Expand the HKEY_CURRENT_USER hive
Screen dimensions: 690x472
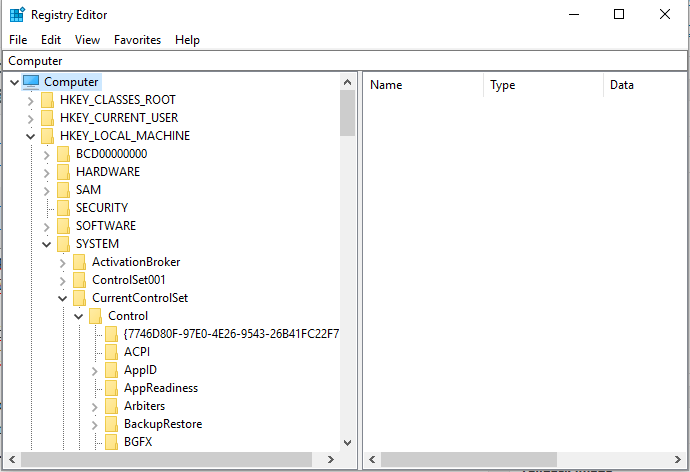(30, 119)
